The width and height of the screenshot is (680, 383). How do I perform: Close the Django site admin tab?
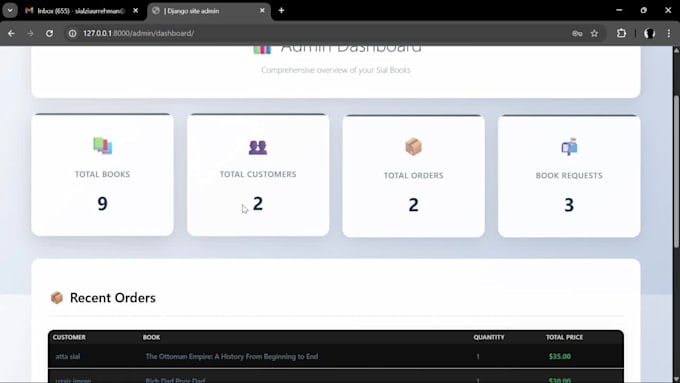262,10
